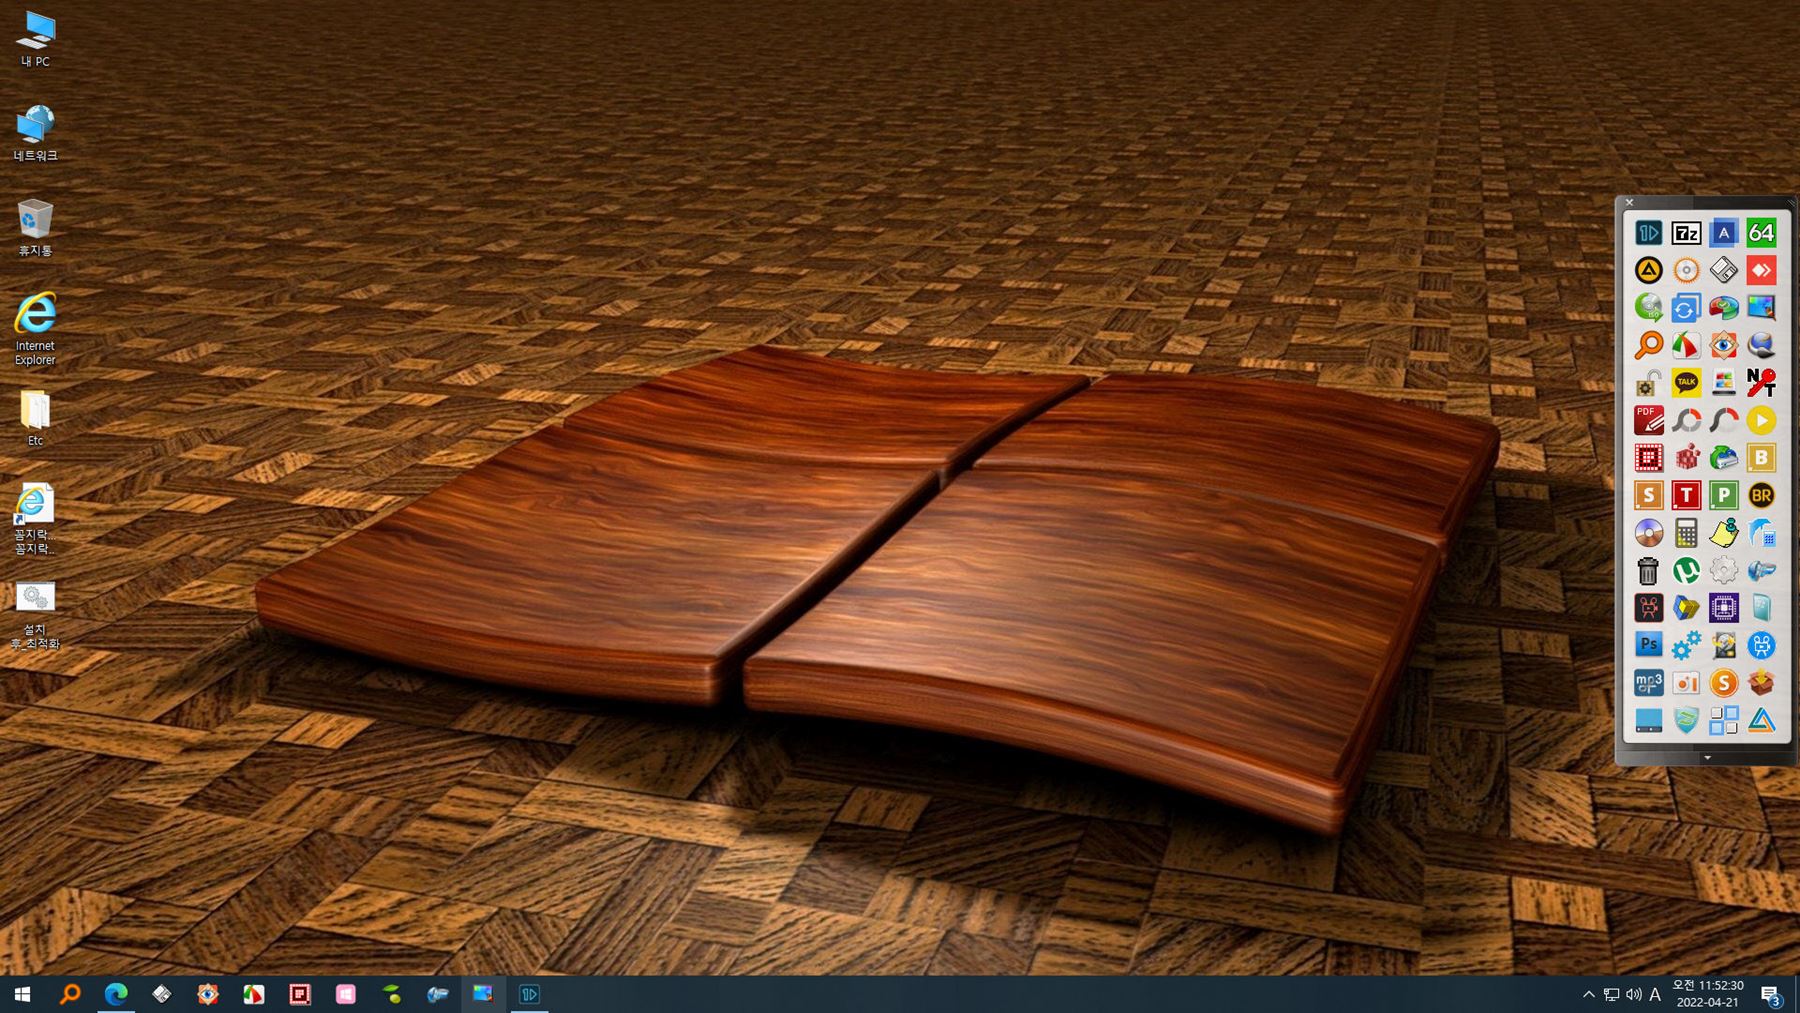1800x1013 pixels.
Task: Open the dark red video camera icon
Action: tap(1648, 608)
